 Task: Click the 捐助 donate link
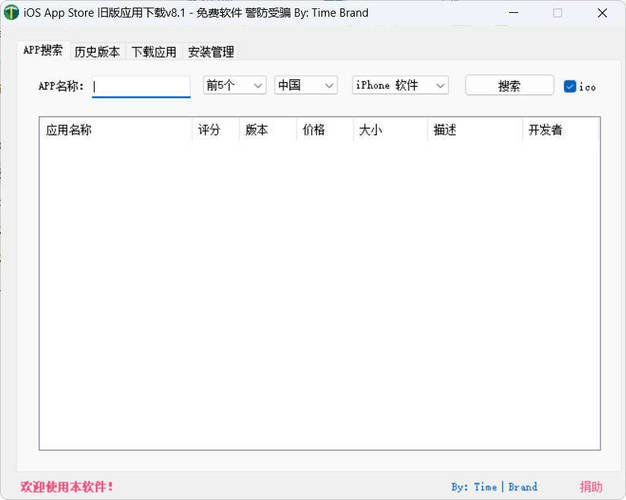point(591,487)
